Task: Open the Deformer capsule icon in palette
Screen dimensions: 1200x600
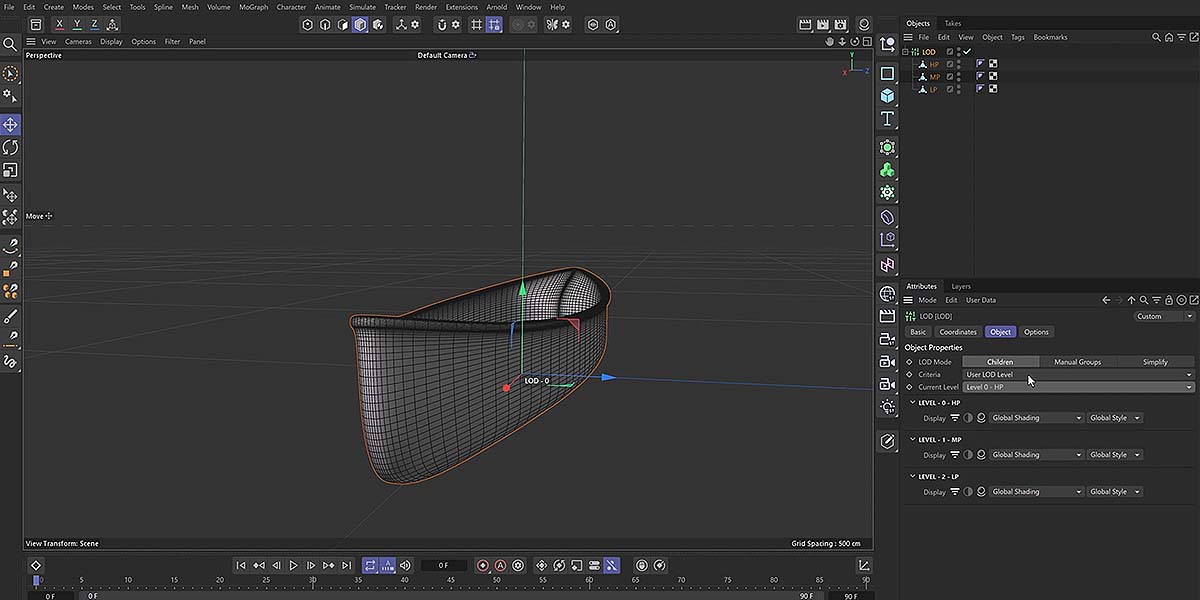Action: 887,217
